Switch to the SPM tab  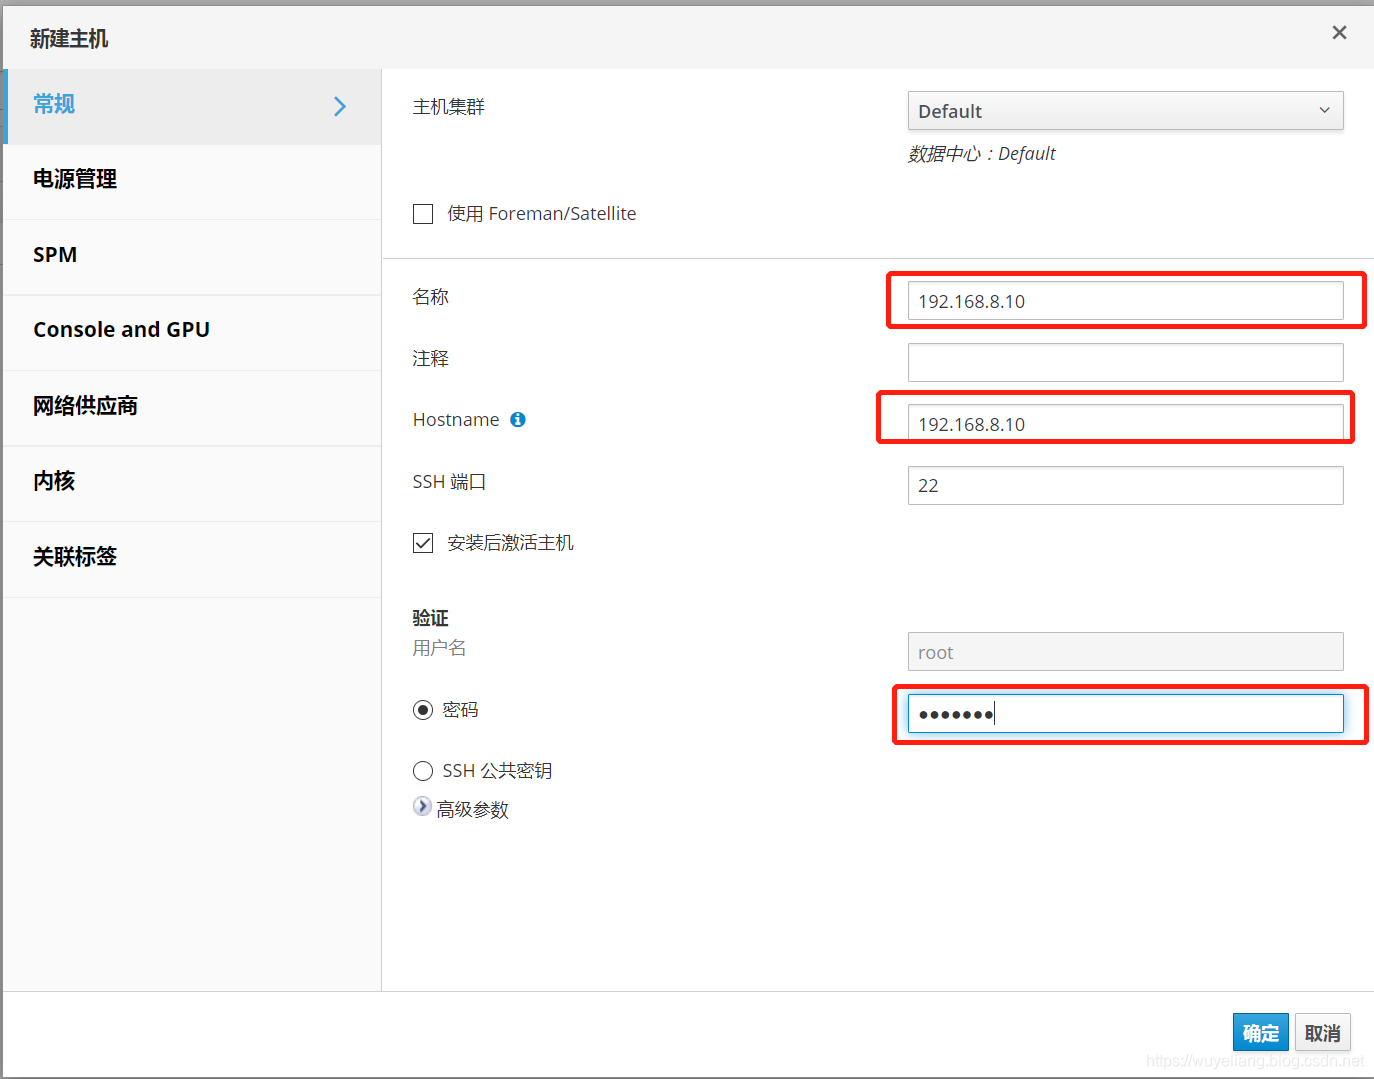[192, 256]
